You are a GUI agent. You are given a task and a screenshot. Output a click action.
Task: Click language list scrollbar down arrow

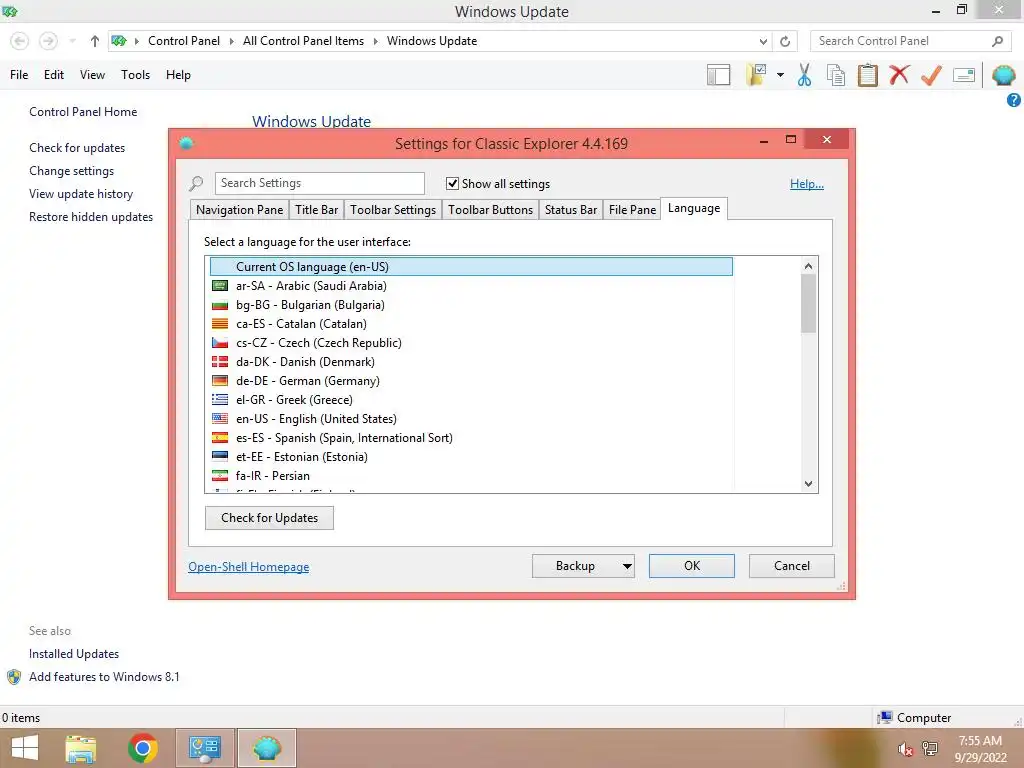808,484
